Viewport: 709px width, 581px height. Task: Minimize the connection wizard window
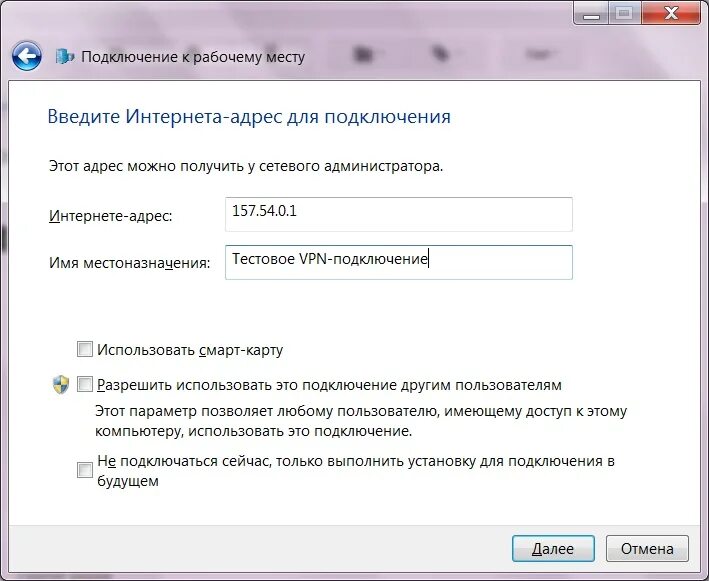click(x=591, y=13)
